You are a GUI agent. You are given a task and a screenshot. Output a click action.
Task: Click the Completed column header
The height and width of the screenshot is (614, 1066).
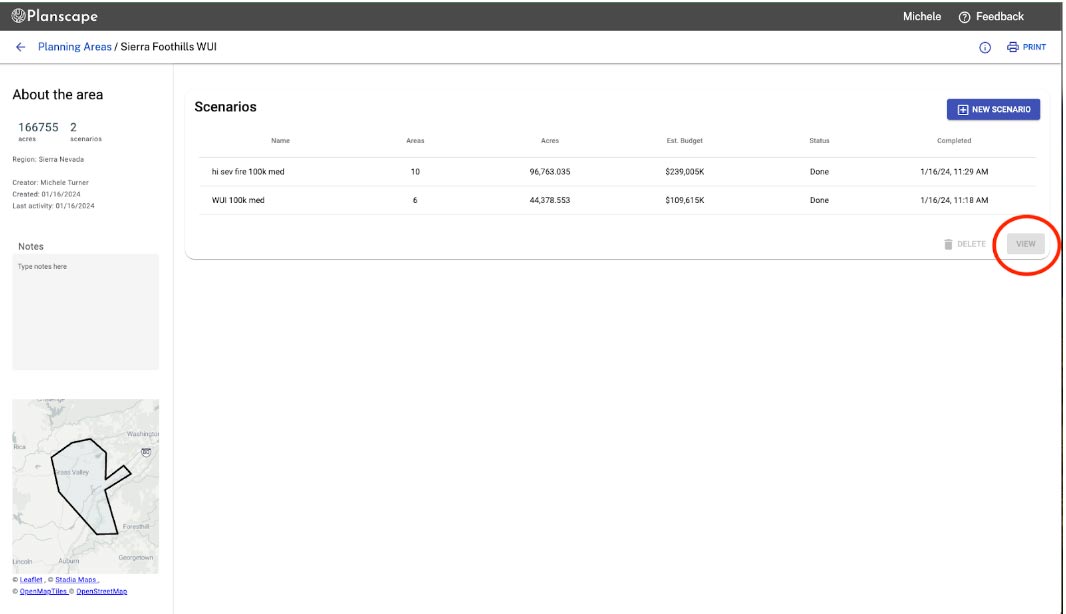pyautogui.click(x=953, y=141)
